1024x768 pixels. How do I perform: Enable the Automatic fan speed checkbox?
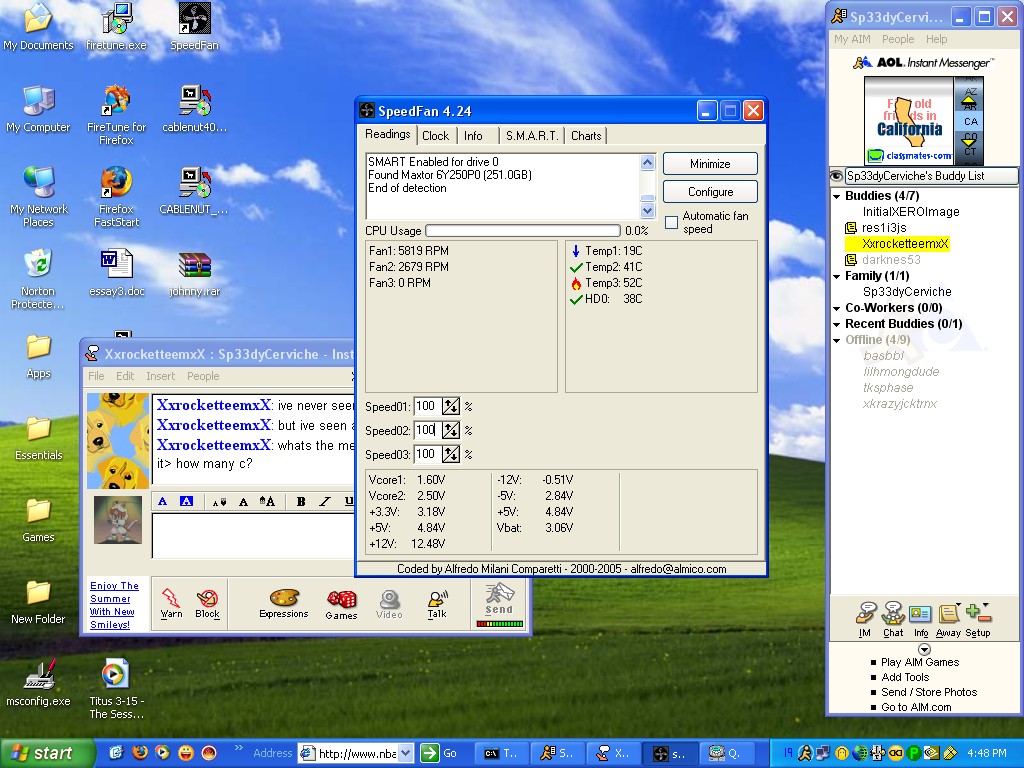coord(672,222)
